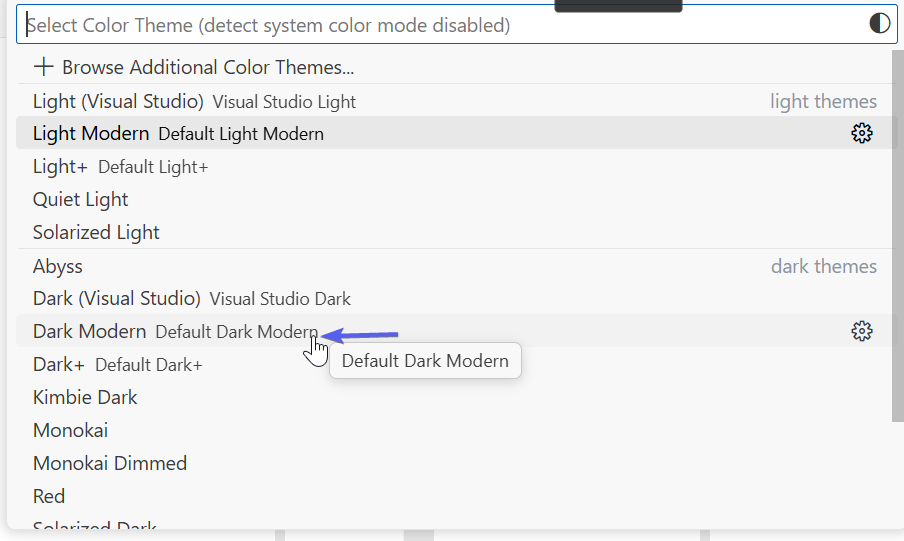Pick the Quiet Light theme
The height and width of the screenshot is (541, 904).
80,199
